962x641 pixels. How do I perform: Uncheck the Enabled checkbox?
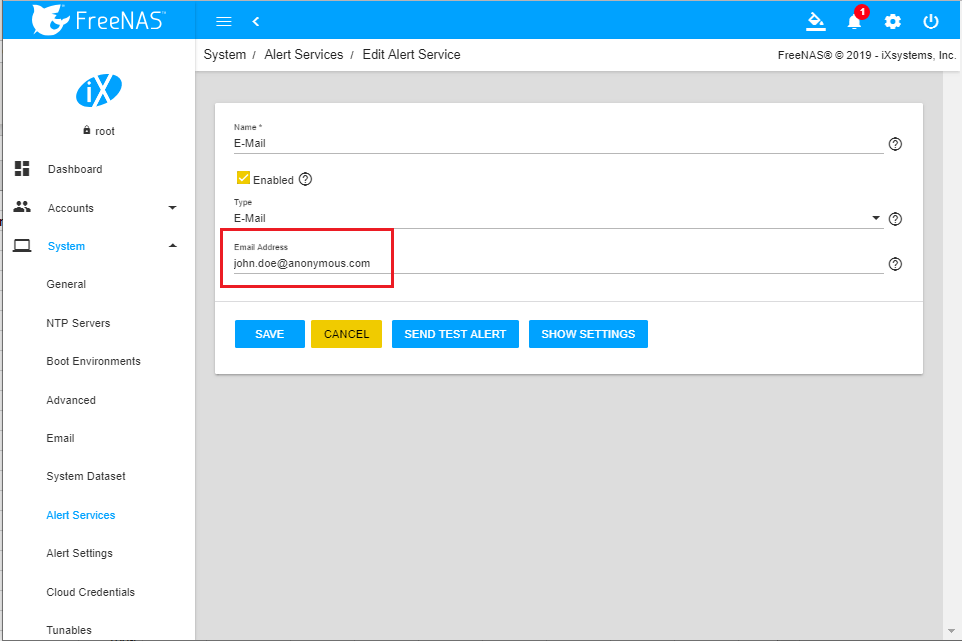point(243,179)
